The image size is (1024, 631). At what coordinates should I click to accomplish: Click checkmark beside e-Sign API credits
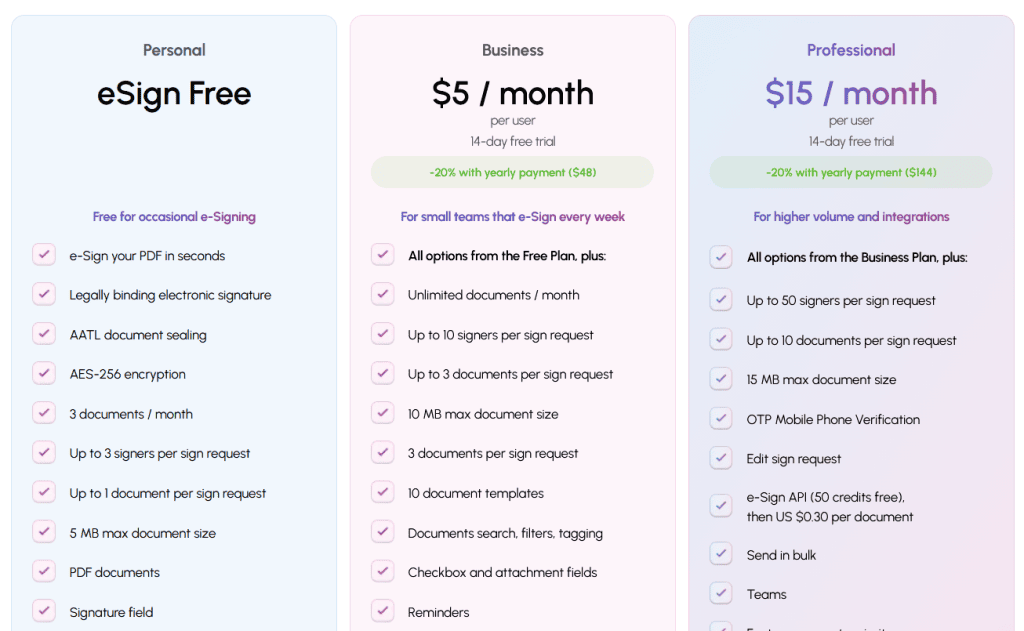[721, 506]
